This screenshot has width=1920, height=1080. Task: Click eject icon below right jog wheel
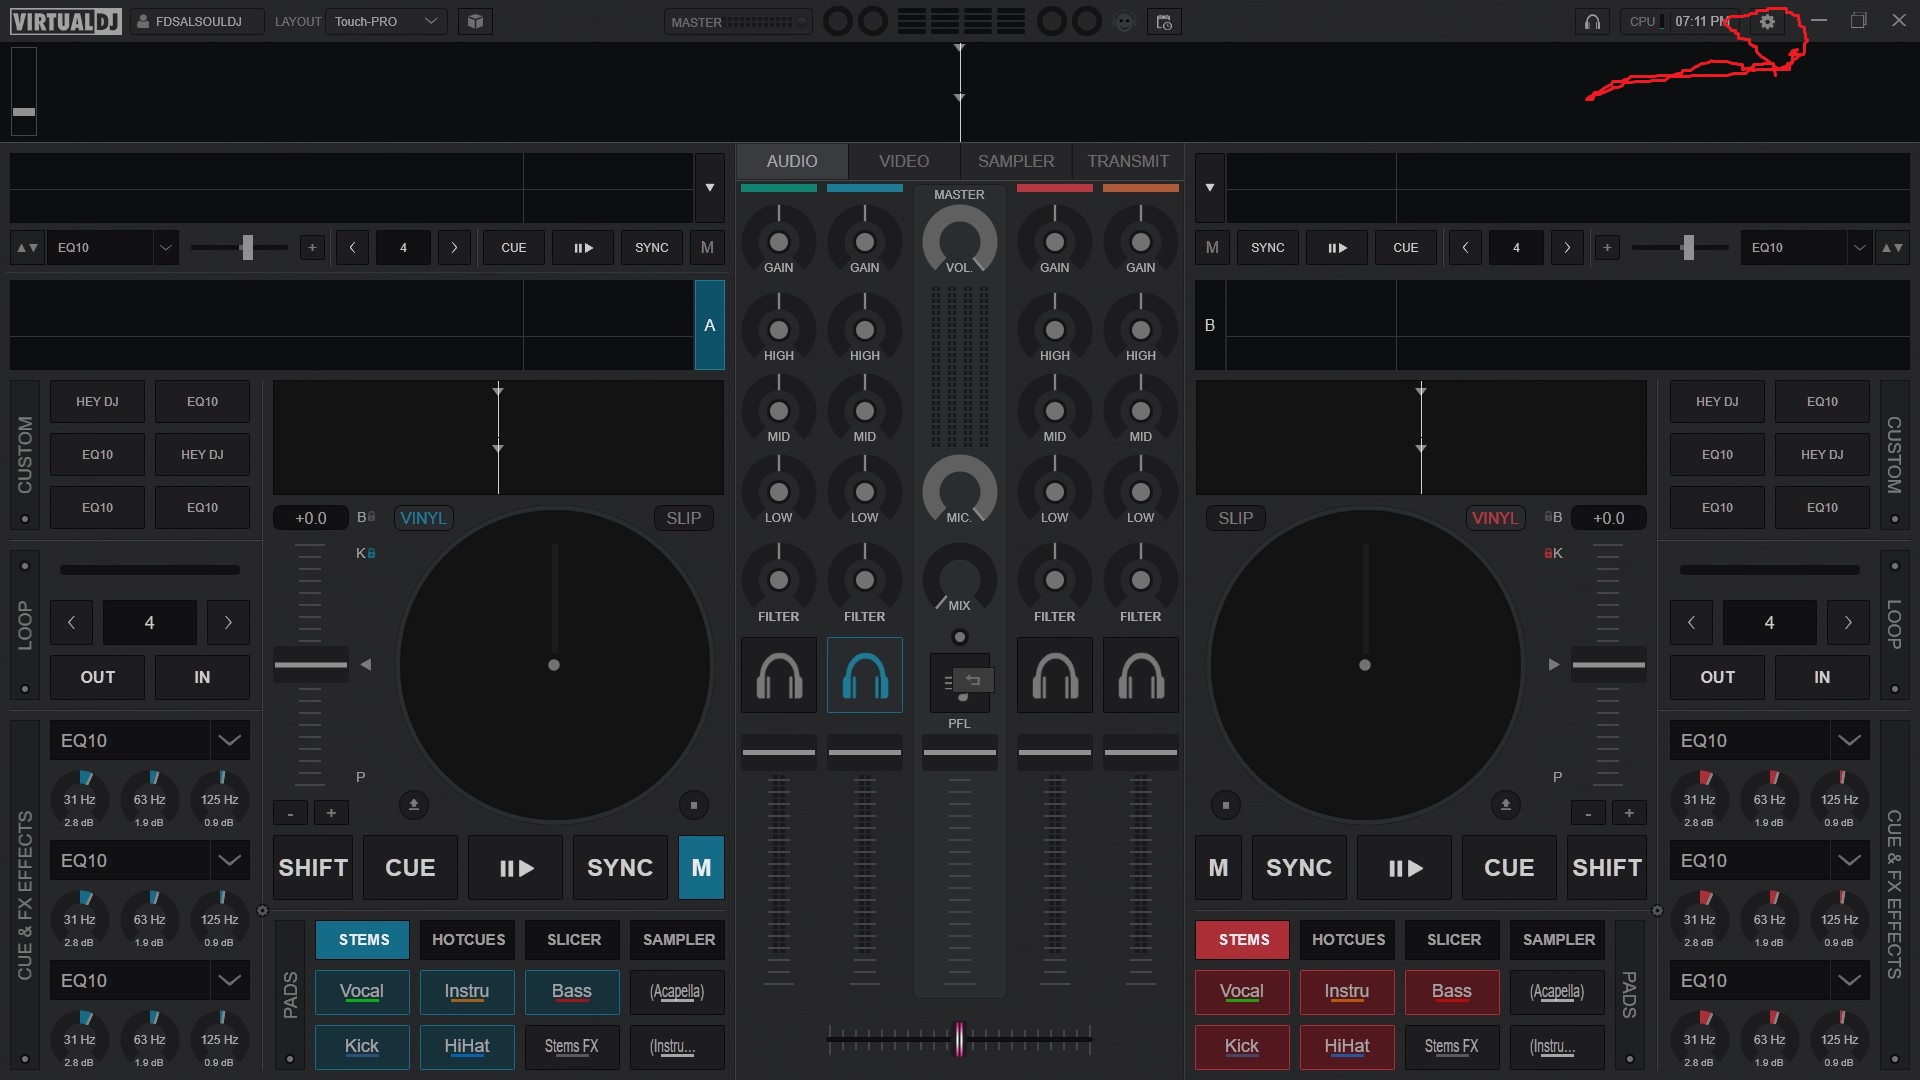point(1505,804)
